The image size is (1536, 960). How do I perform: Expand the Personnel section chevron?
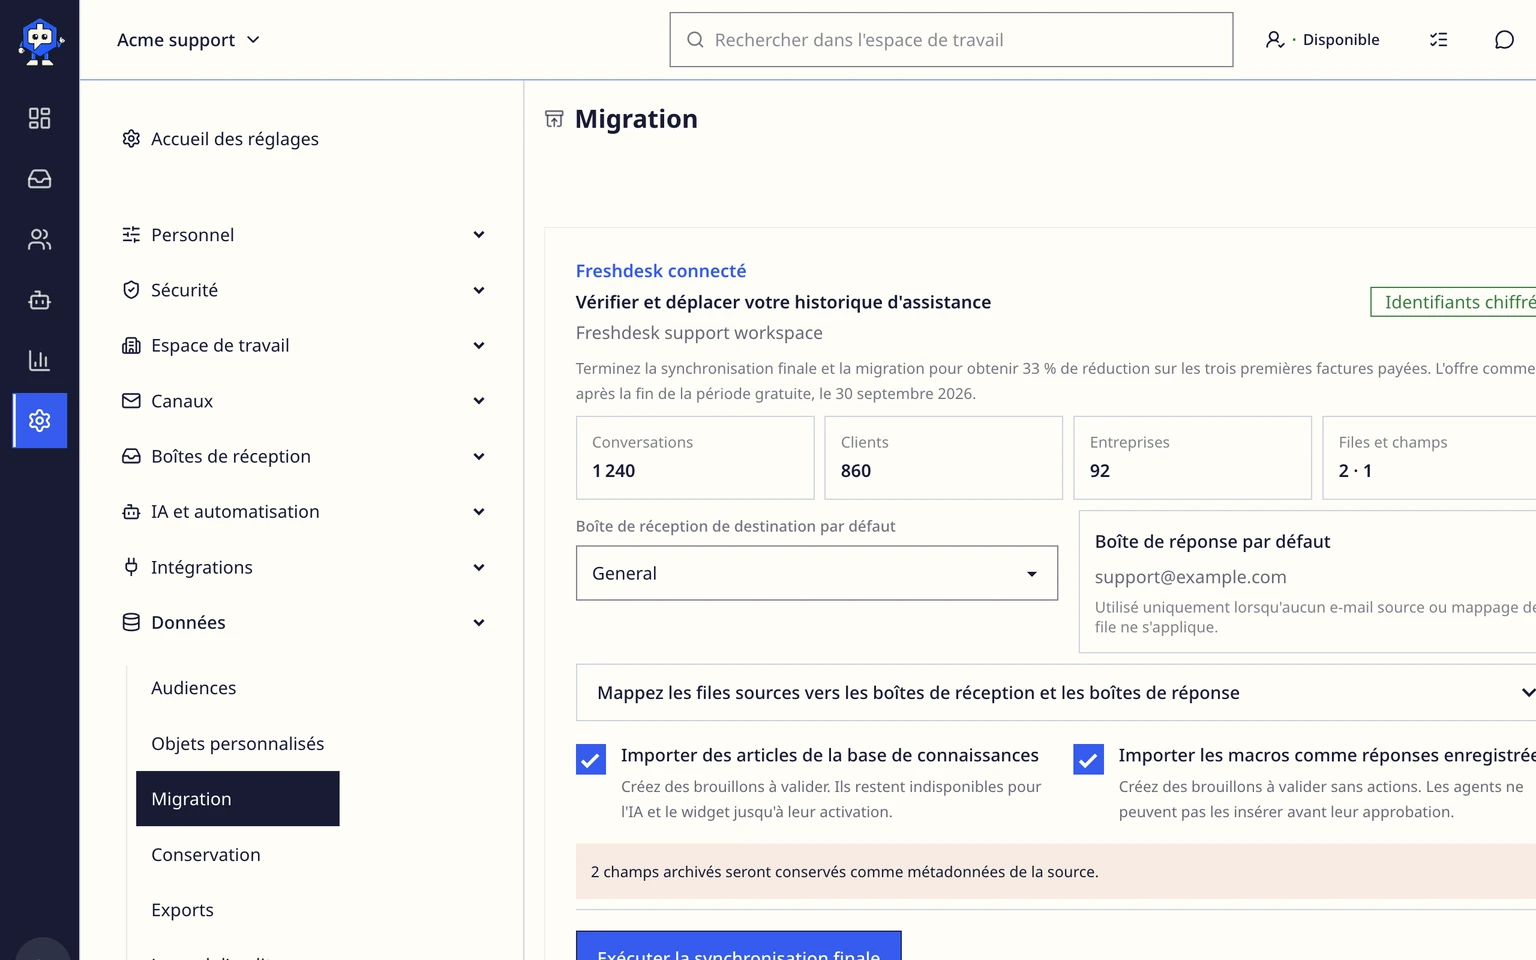point(479,235)
